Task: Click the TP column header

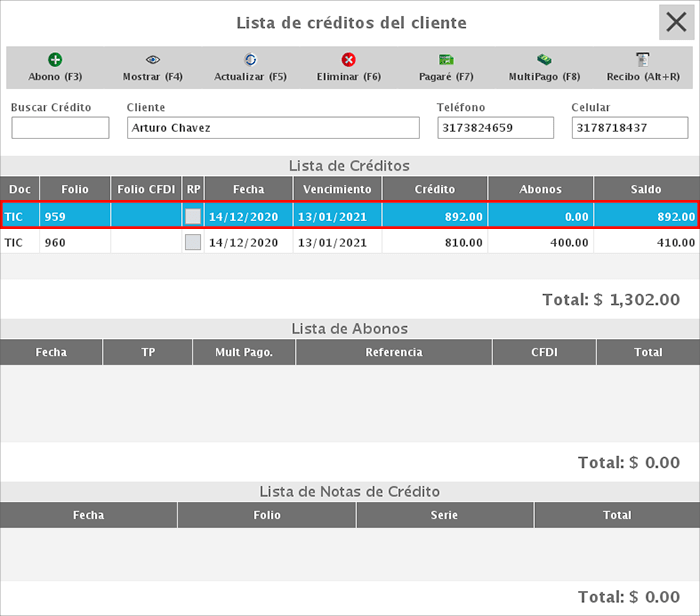Action: (148, 352)
